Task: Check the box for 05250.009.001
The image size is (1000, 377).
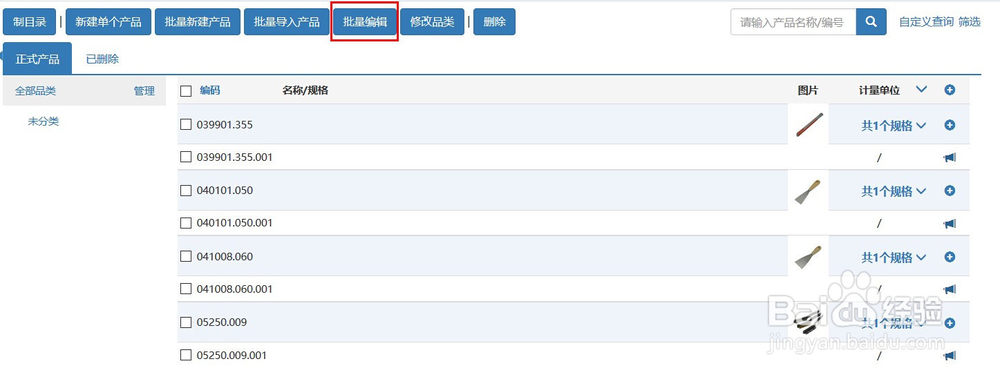Action: click(x=186, y=355)
